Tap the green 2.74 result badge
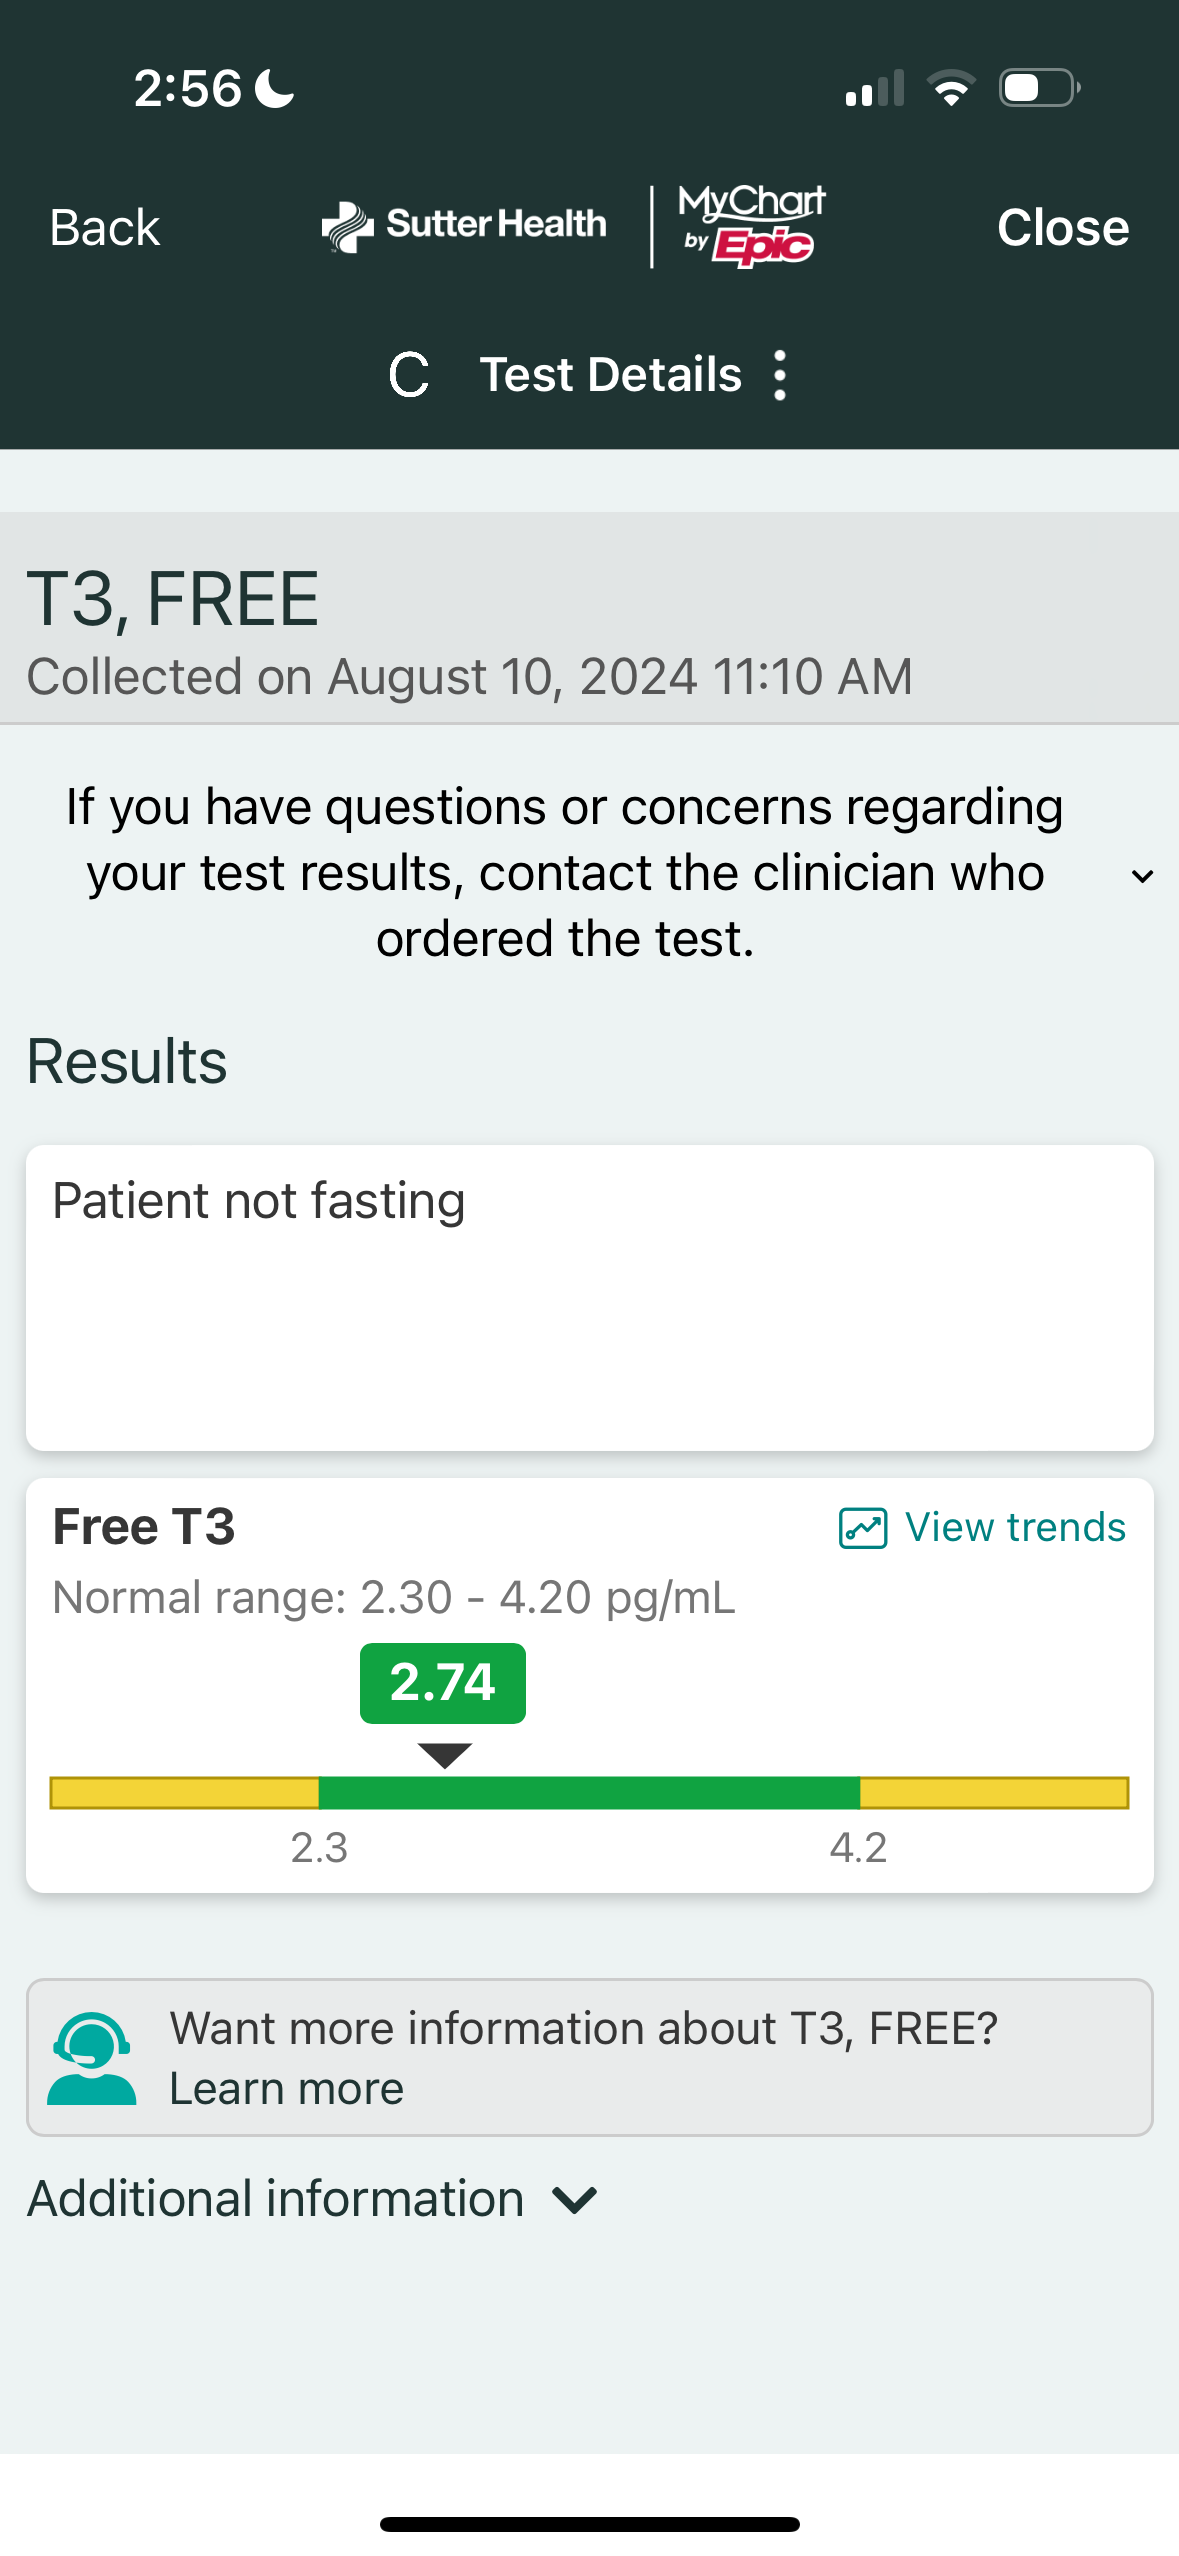Image resolution: width=1179 pixels, height=2556 pixels. point(443,1683)
